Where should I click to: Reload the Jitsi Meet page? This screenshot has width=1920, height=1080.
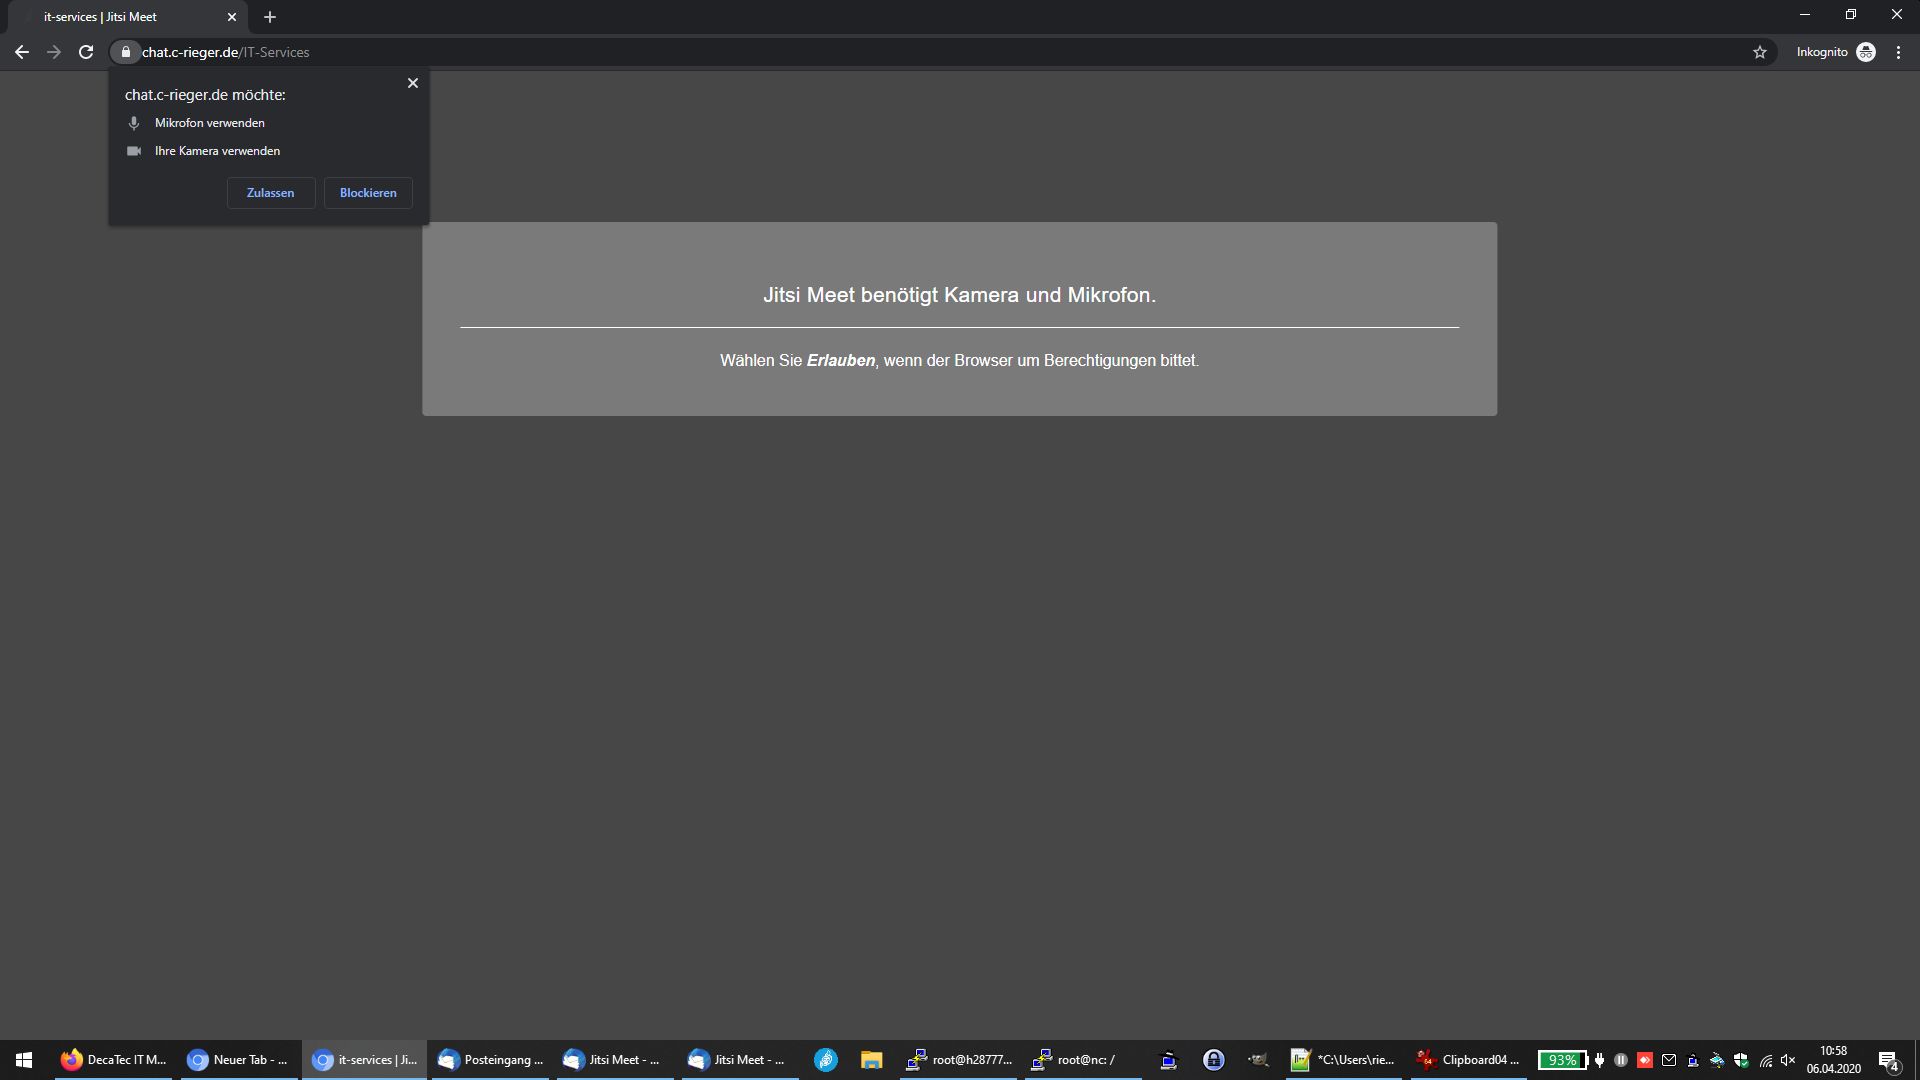[86, 52]
